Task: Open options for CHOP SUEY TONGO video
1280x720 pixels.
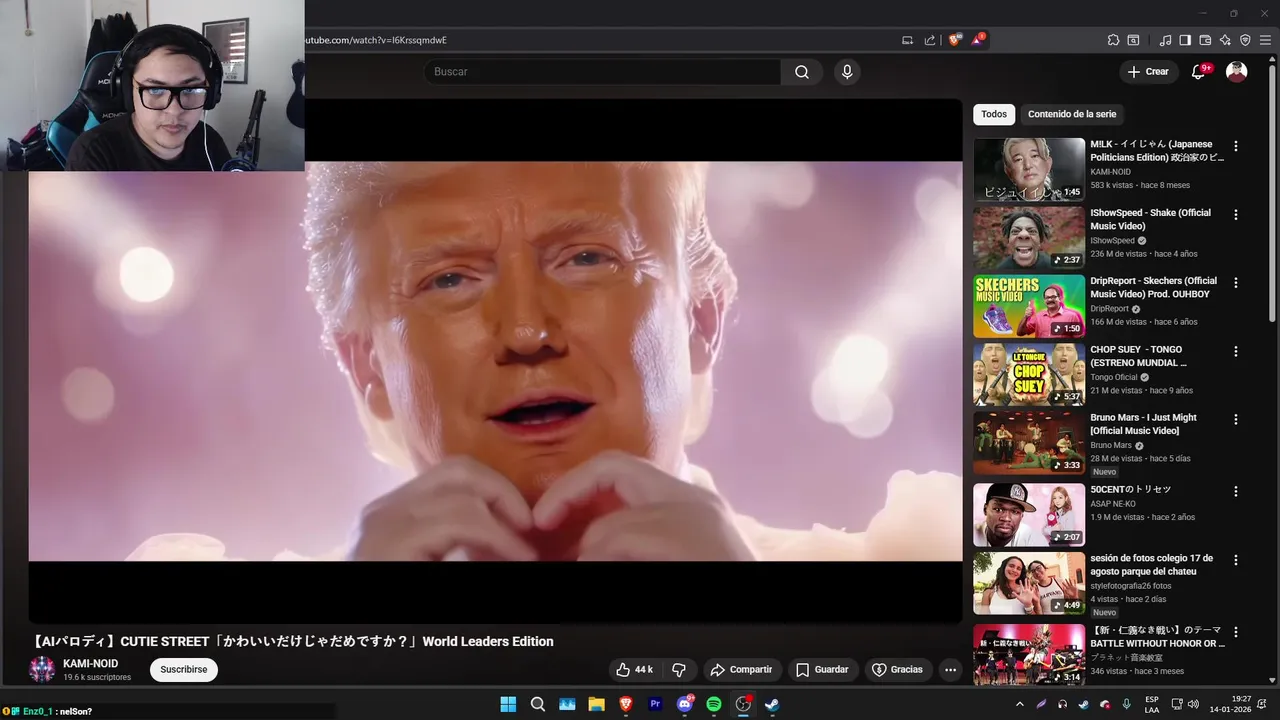Action: click(1235, 351)
